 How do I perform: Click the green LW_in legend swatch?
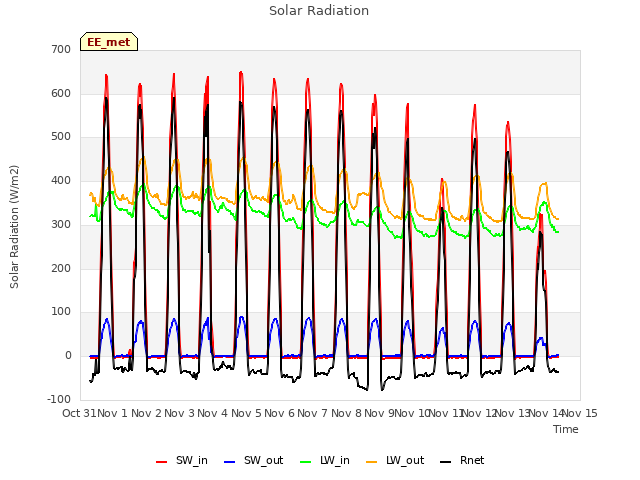[x=306, y=462]
